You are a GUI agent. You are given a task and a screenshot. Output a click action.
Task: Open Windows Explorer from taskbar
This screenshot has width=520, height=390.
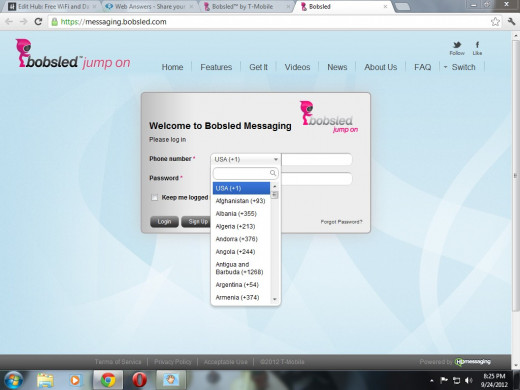(x=45, y=380)
